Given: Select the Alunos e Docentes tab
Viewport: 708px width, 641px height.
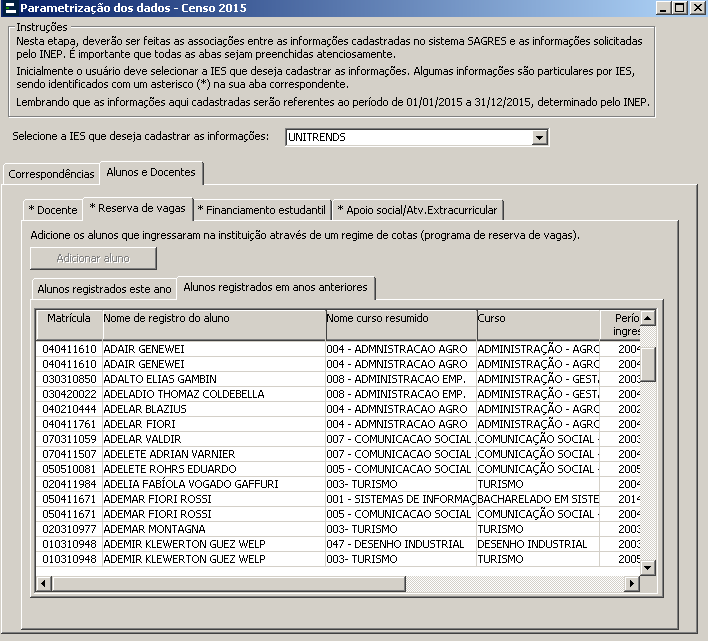Looking at the screenshot, I should [x=152, y=173].
